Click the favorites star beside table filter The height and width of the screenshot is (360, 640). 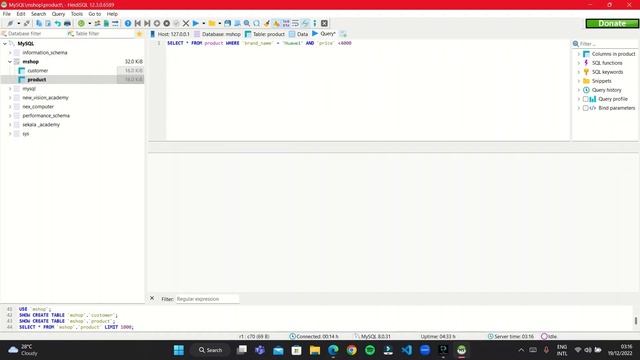coord(139,33)
